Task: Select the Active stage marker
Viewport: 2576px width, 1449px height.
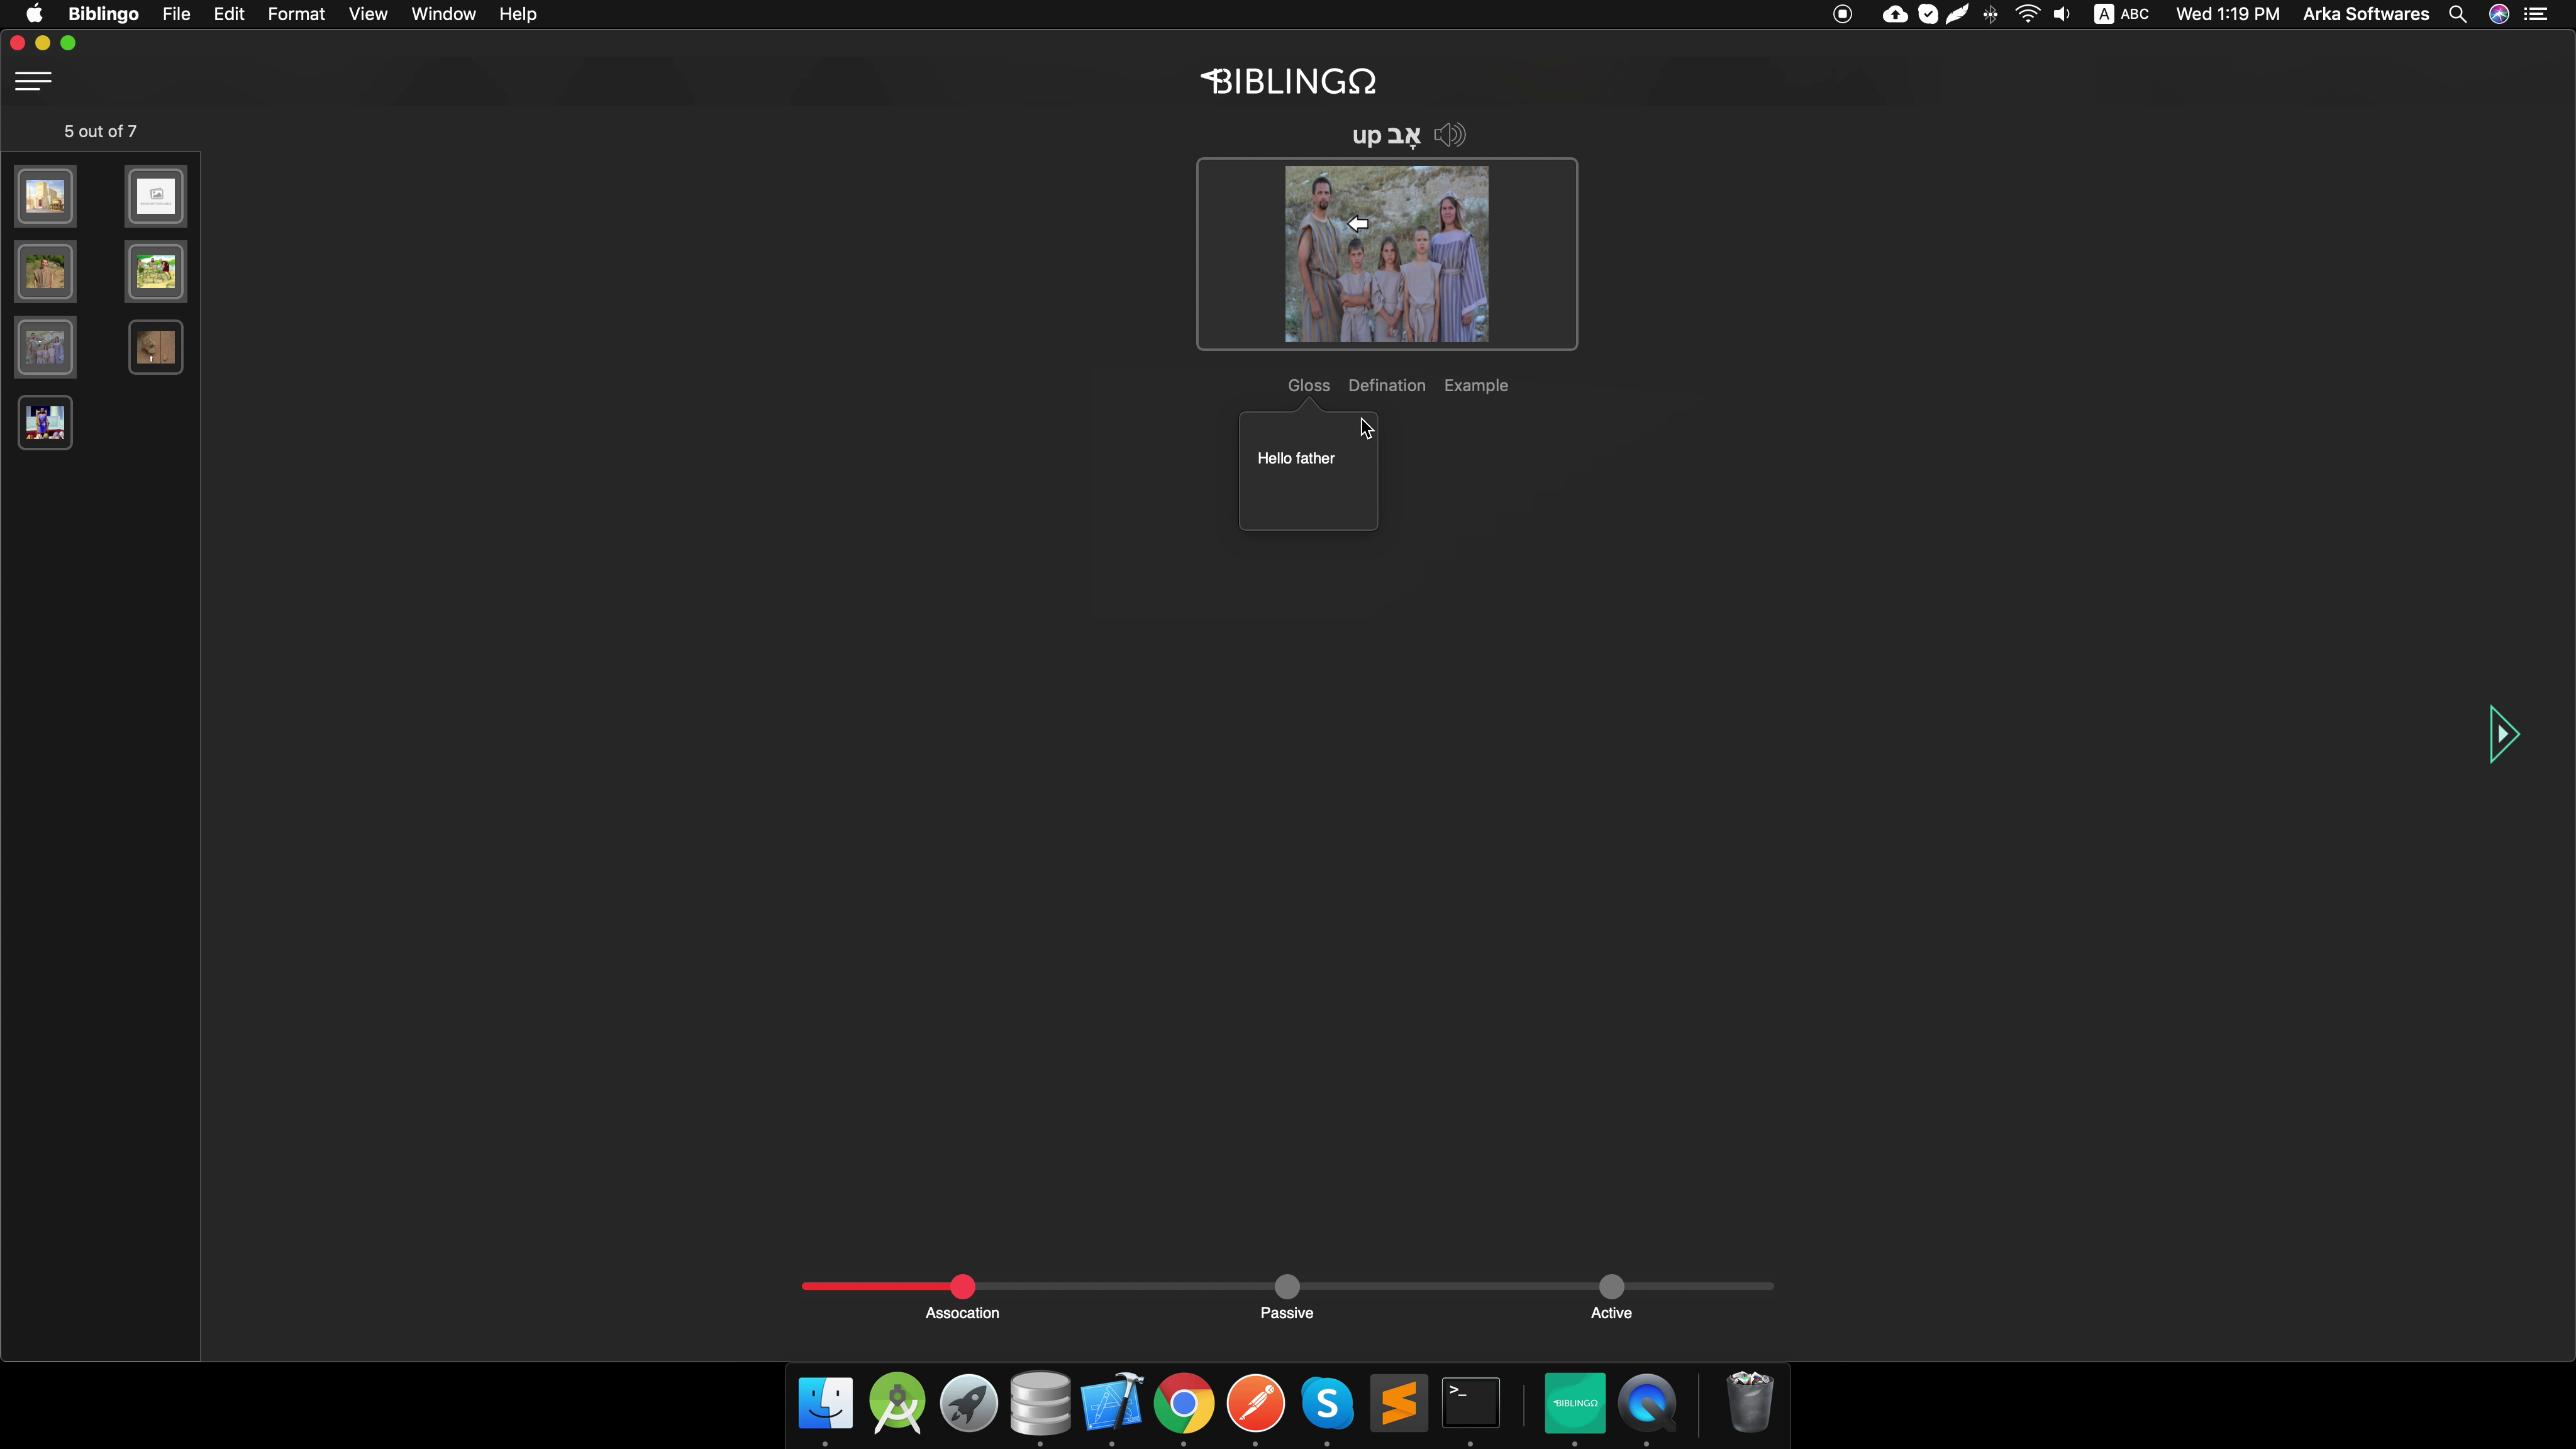Action: (x=1611, y=1286)
